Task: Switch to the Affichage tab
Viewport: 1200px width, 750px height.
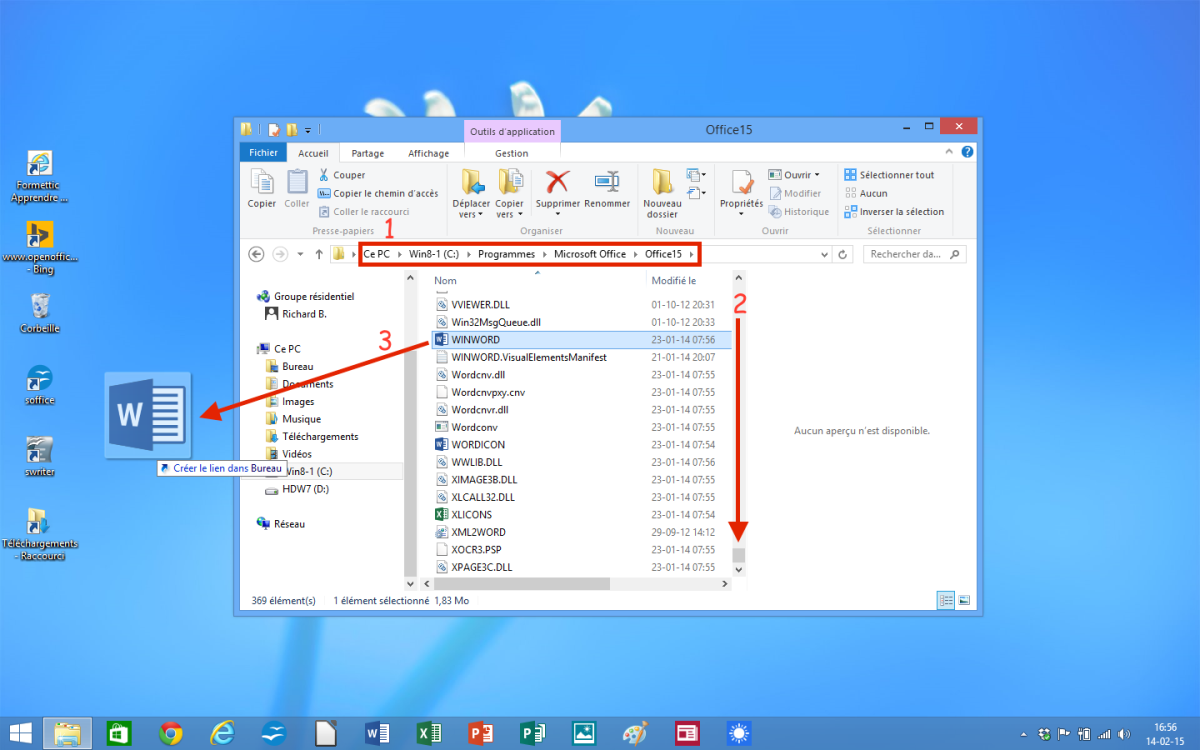Action: click(428, 153)
